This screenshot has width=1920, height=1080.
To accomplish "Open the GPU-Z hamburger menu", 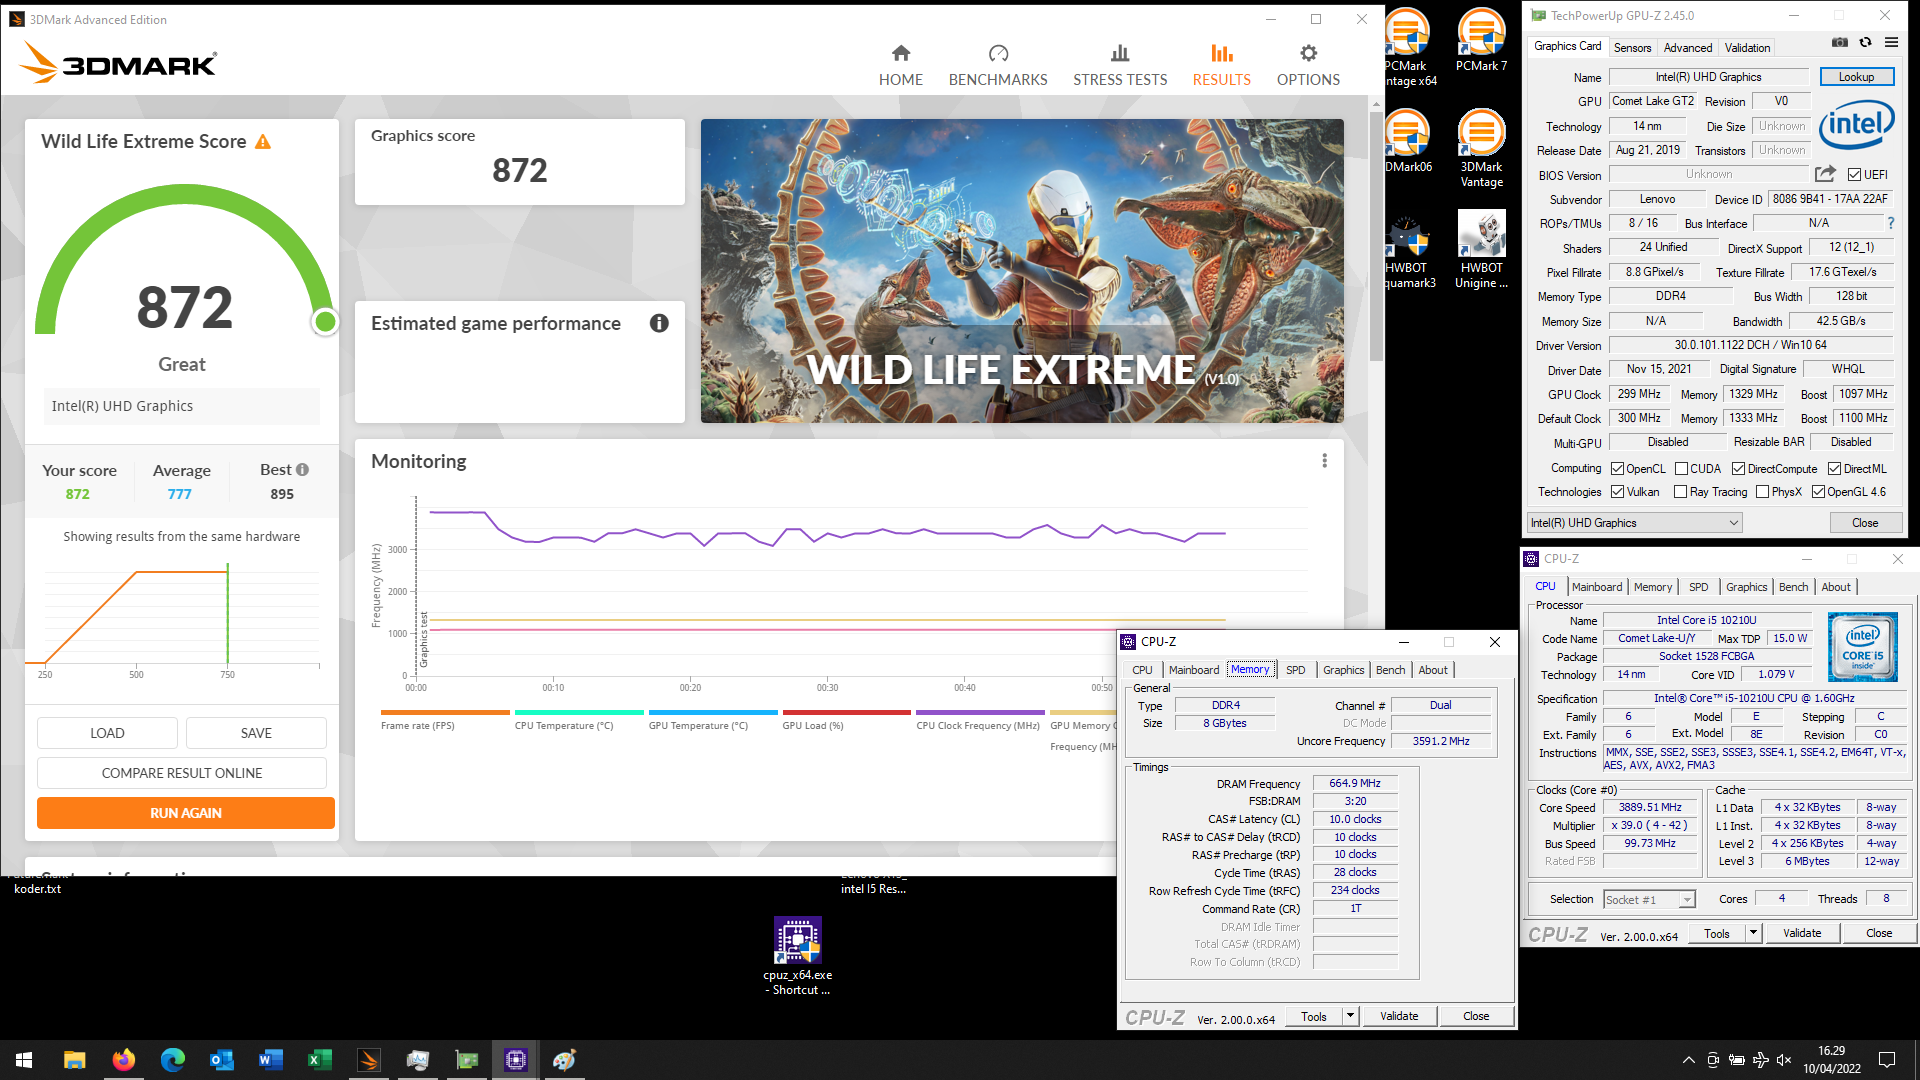I will click(1891, 43).
